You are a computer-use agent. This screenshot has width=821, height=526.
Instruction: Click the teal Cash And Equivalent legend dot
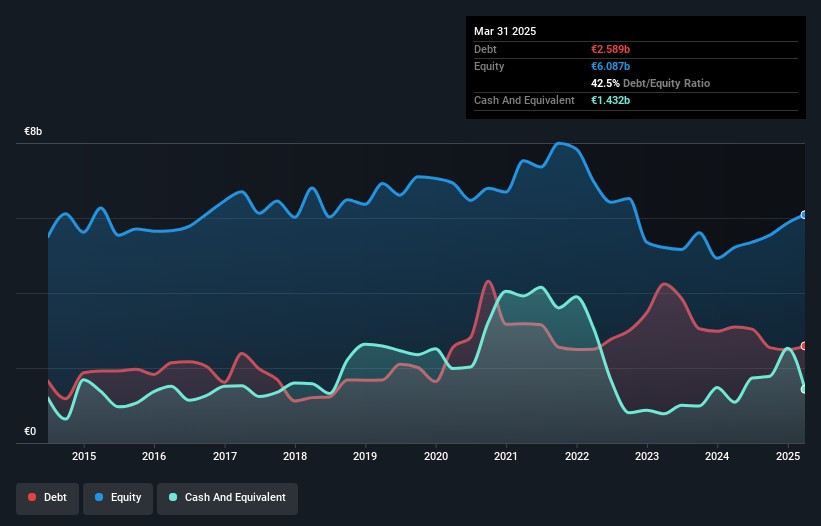tap(174, 497)
